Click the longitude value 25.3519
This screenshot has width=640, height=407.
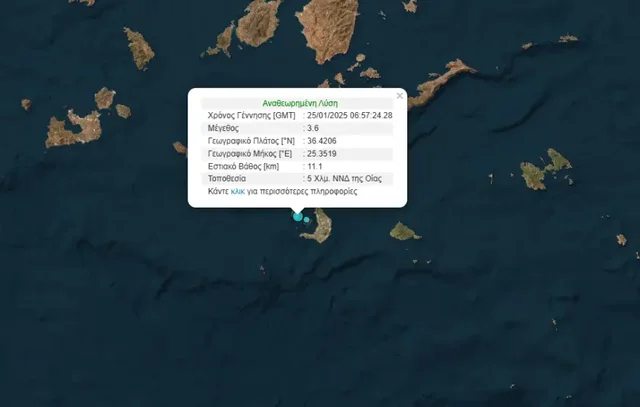(322, 153)
